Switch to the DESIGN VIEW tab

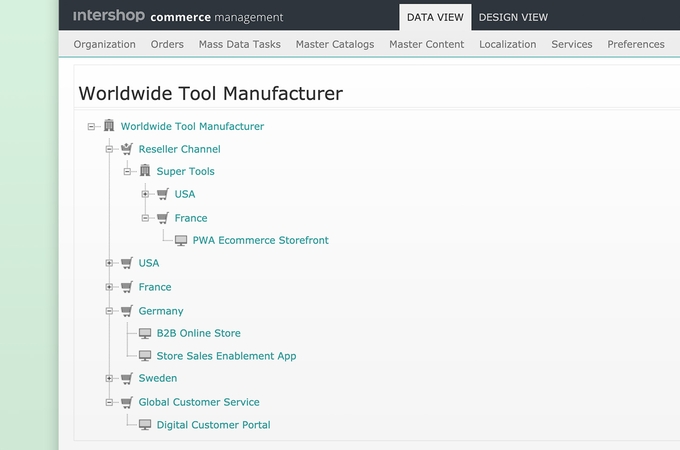513,17
